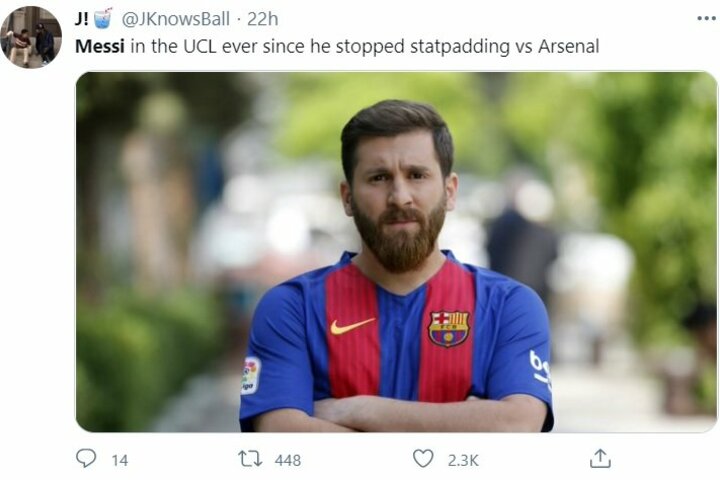Click the reply speech bubble icon
720x480 pixels.
88,459
